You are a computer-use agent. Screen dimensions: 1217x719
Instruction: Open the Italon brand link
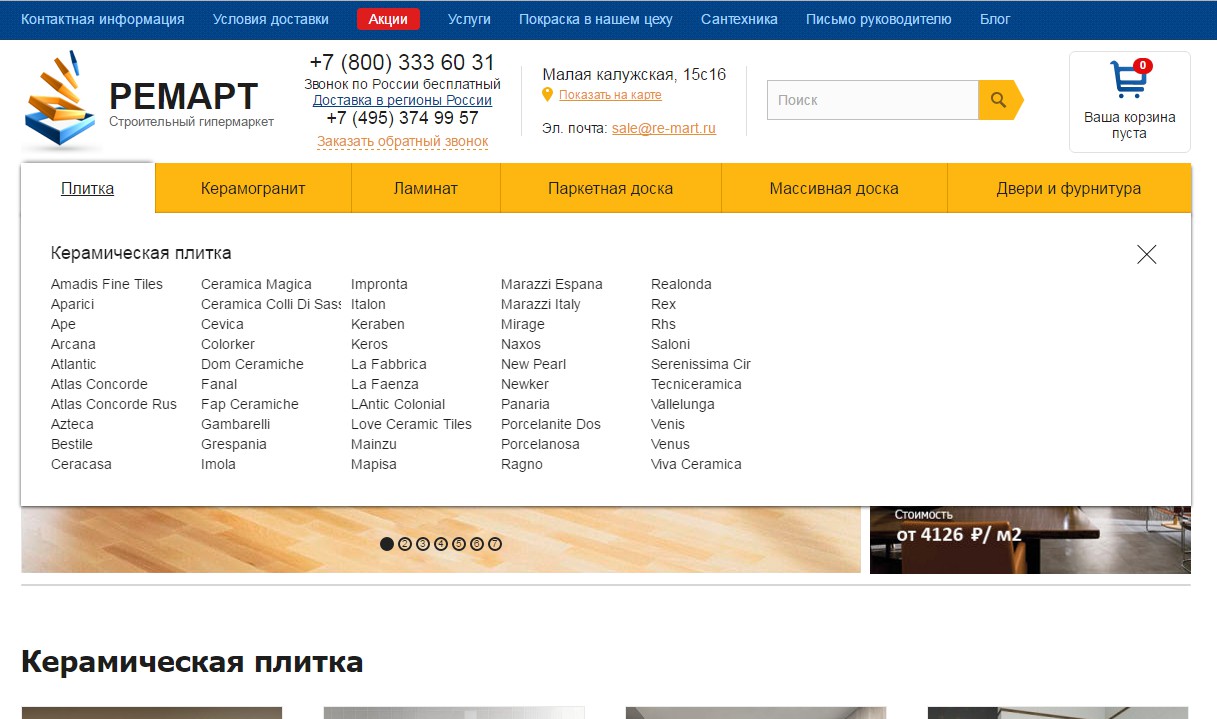[x=368, y=304]
